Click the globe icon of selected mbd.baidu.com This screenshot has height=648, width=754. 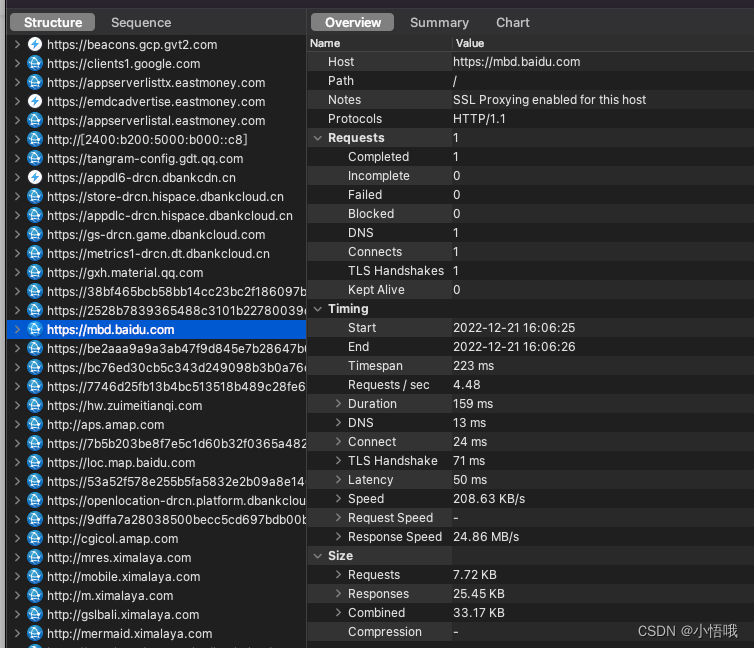(x=35, y=329)
